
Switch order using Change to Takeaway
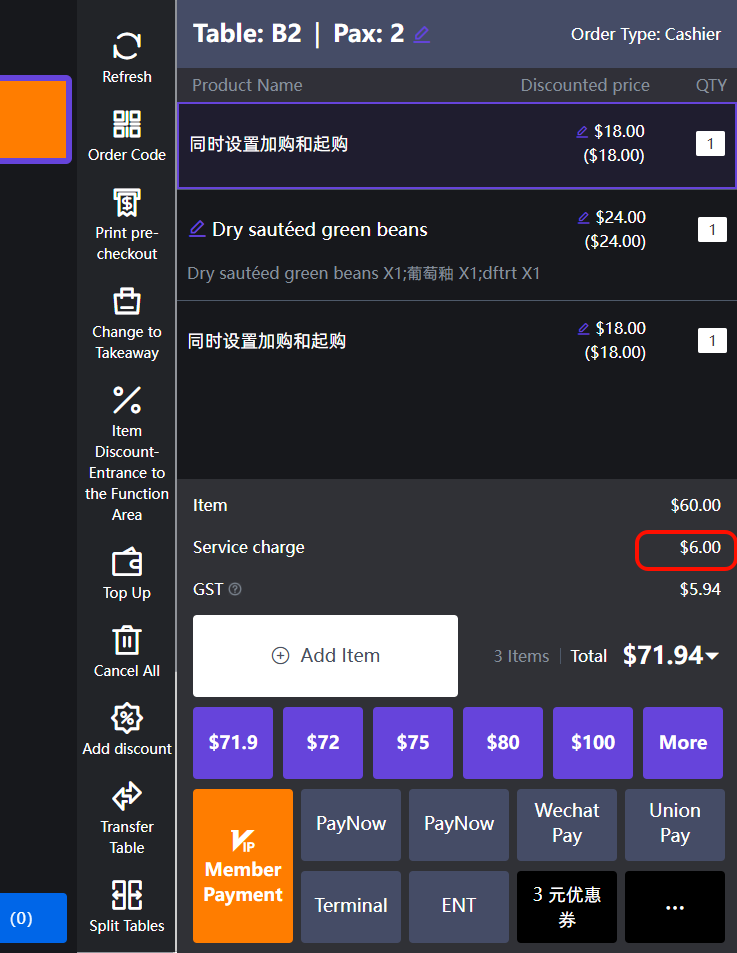point(127,301)
